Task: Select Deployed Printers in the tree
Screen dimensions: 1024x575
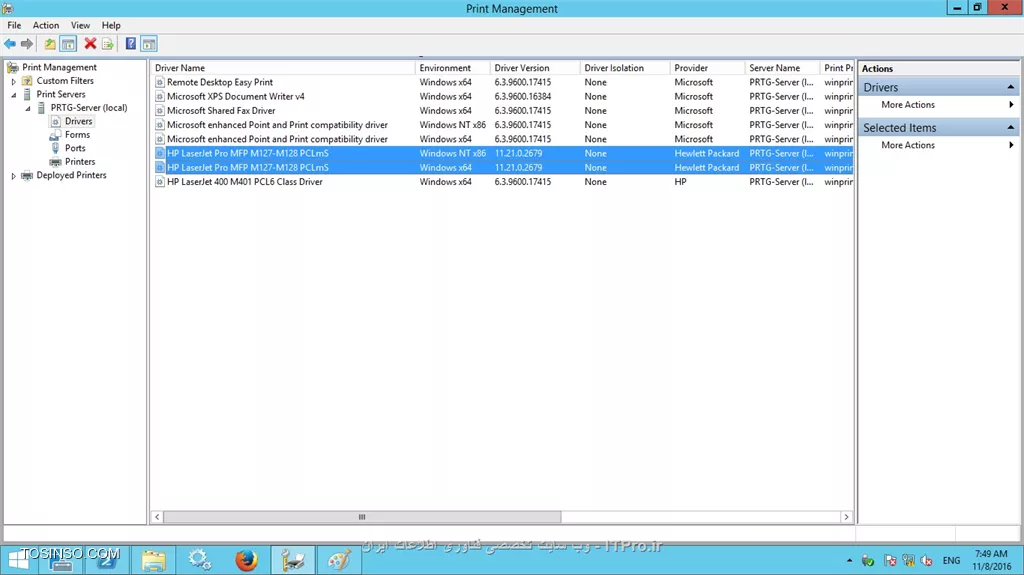Action: (71, 175)
